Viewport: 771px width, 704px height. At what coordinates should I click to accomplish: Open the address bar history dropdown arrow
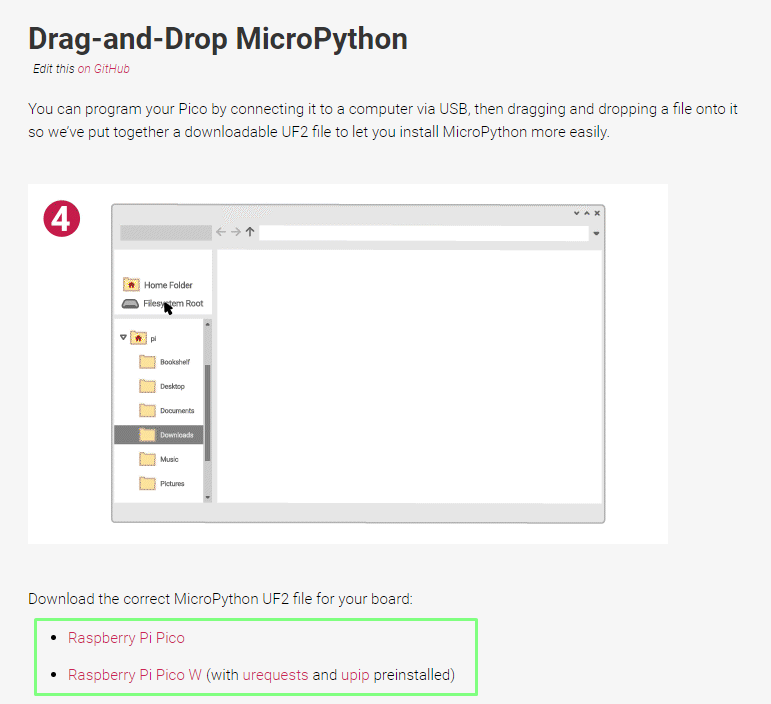(596, 233)
